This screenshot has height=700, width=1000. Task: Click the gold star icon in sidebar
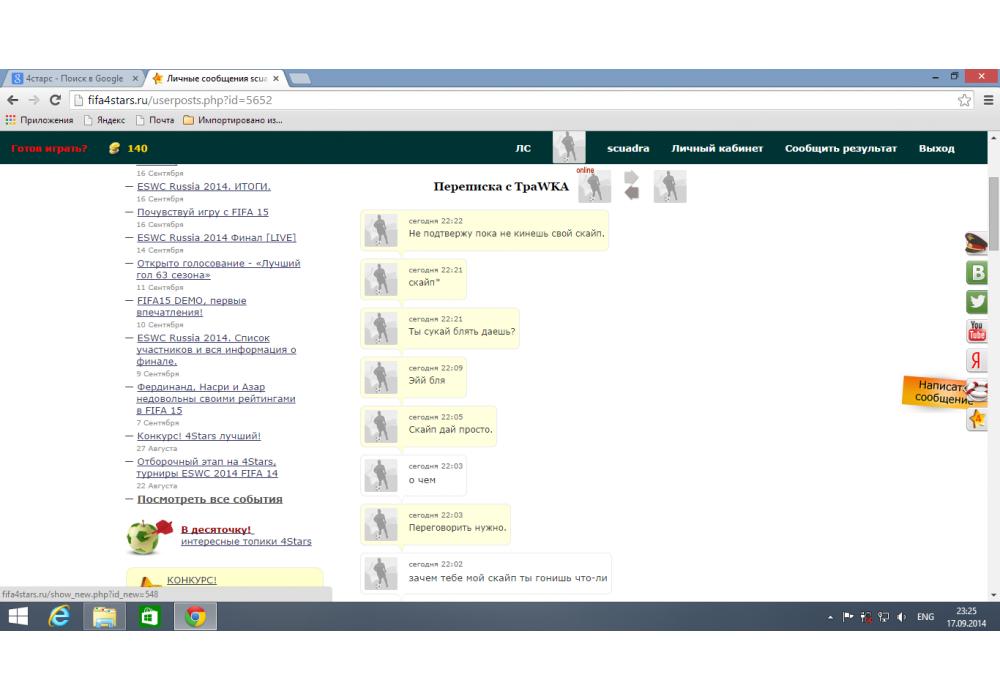[976, 420]
